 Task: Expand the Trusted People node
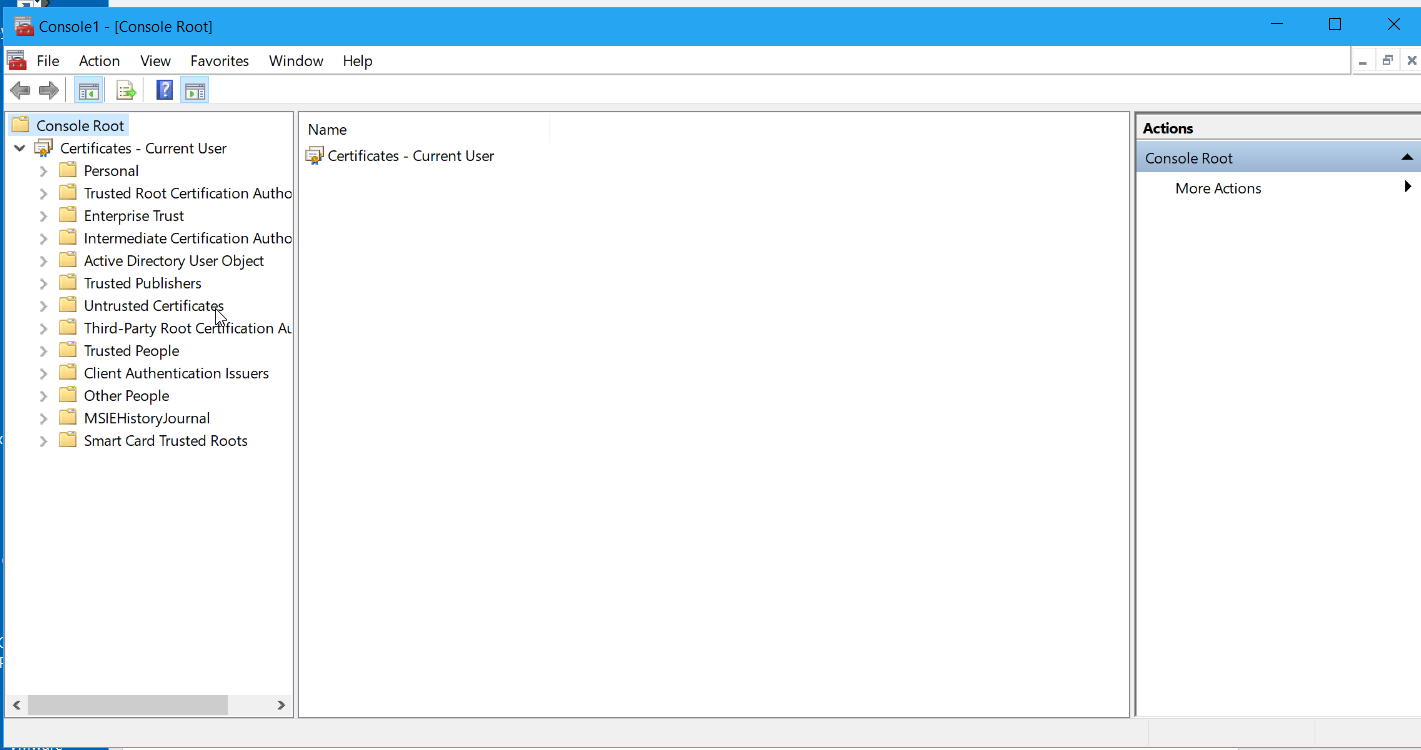click(x=43, y=351)
